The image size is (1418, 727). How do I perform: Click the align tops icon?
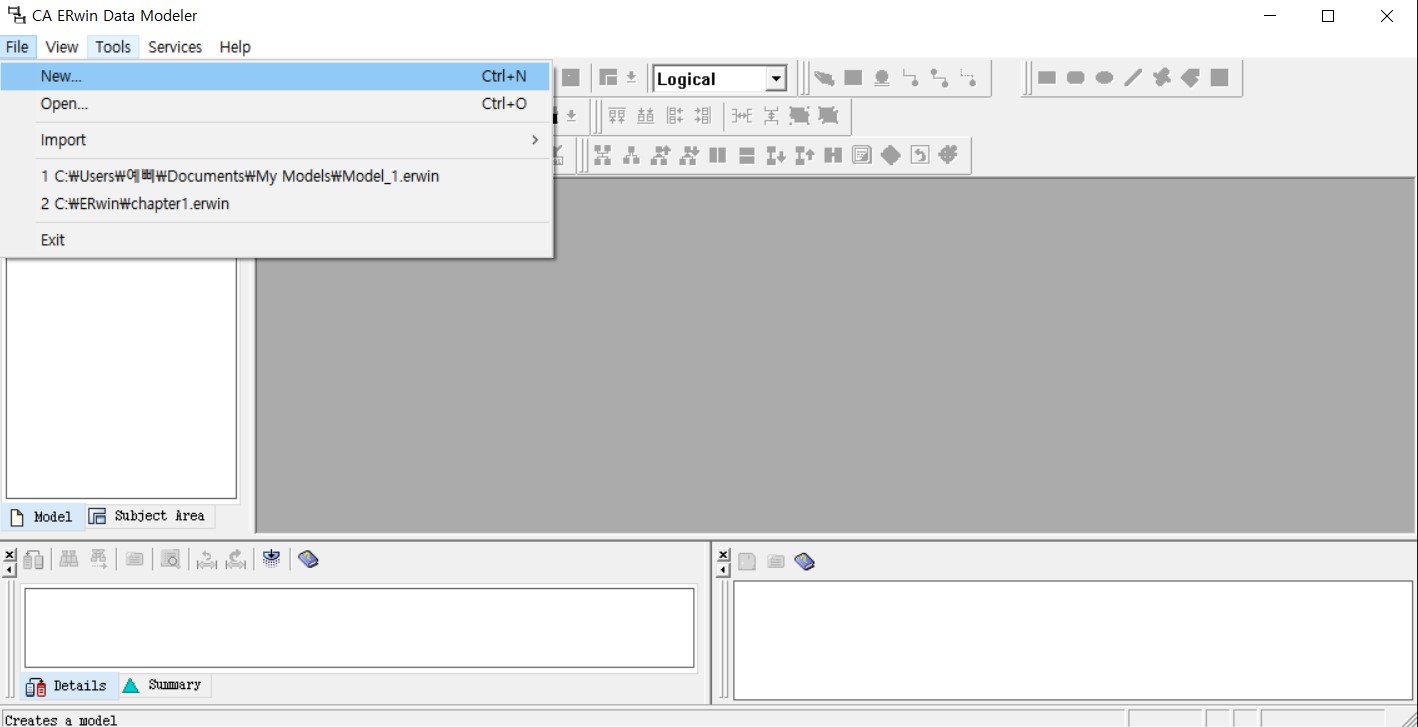[617, 116]
